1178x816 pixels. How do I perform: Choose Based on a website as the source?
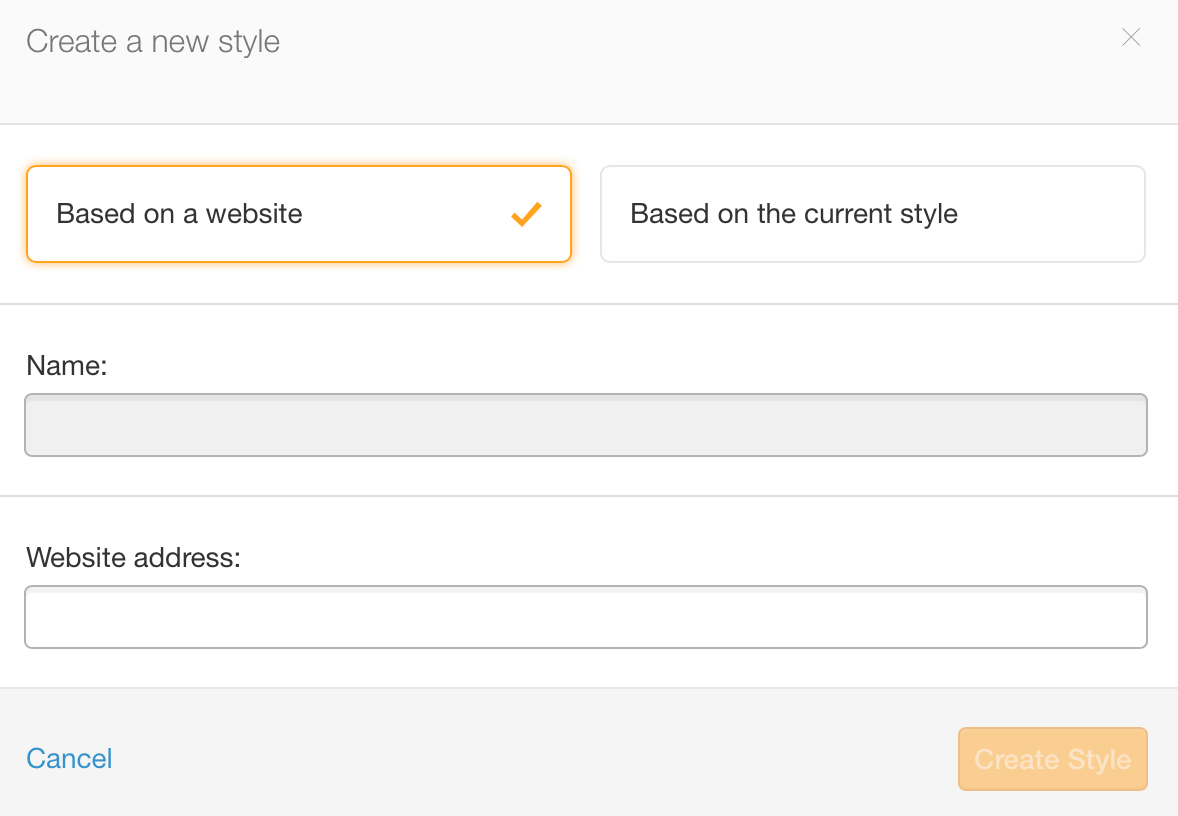(x=298, y=213)
